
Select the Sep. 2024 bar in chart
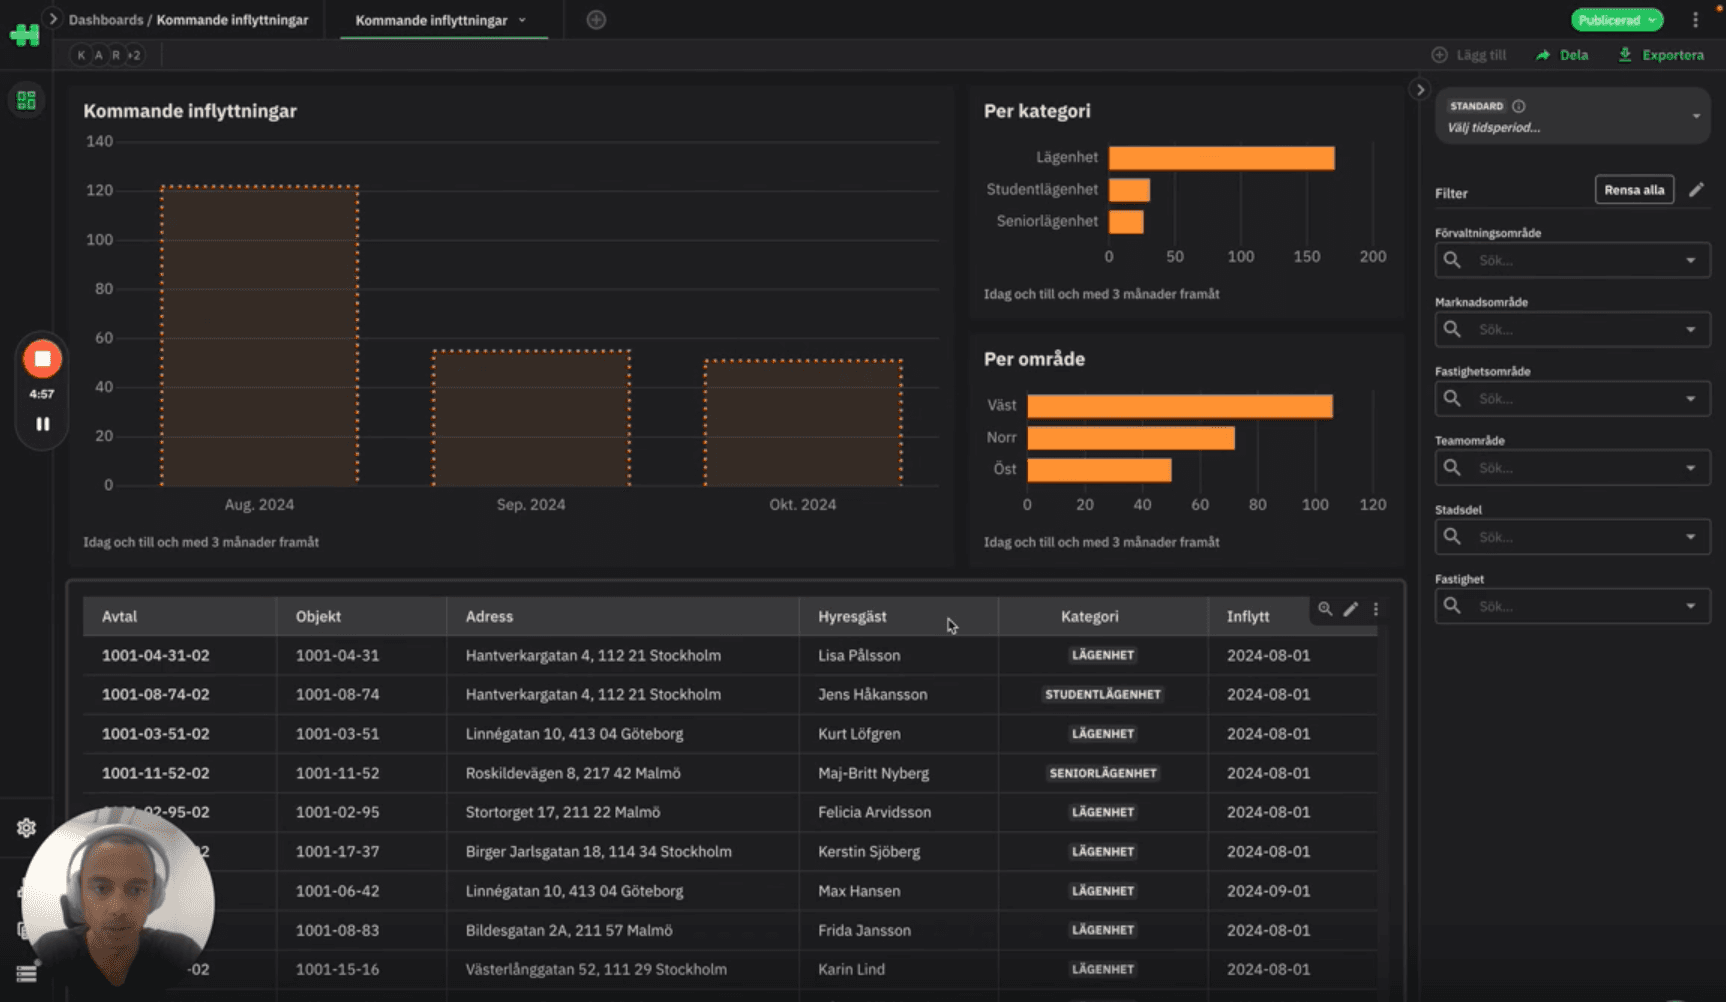(x=531, y=418)
